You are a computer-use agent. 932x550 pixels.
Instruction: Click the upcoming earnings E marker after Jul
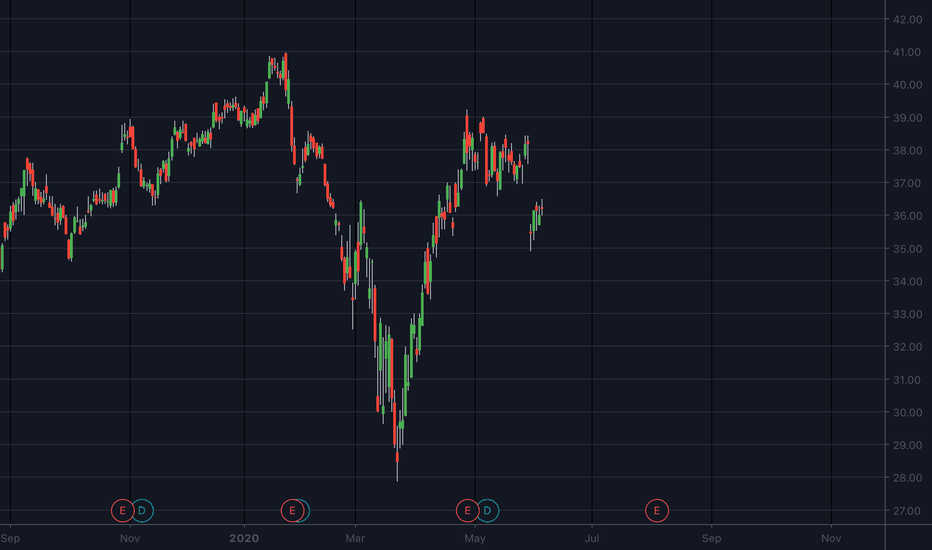(657, 510)
